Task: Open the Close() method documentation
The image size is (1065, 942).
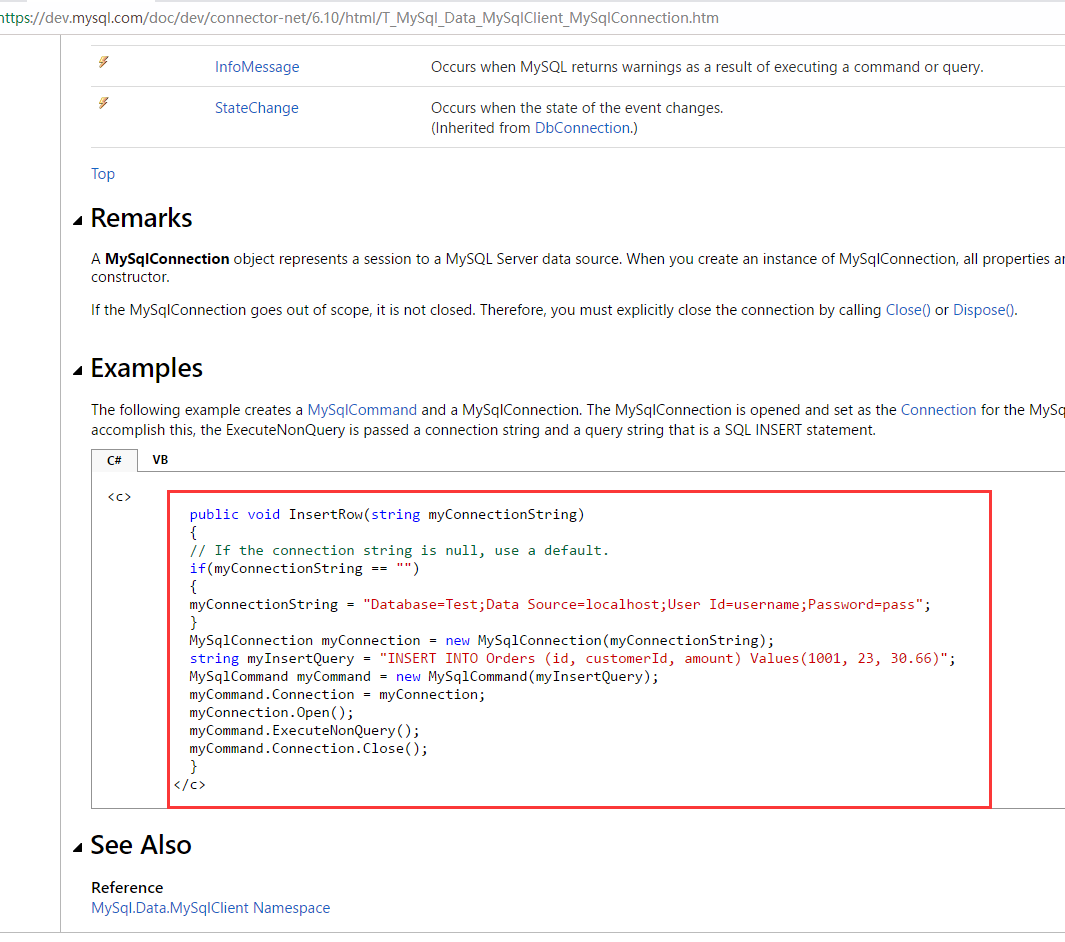Action: click(907, 310)
